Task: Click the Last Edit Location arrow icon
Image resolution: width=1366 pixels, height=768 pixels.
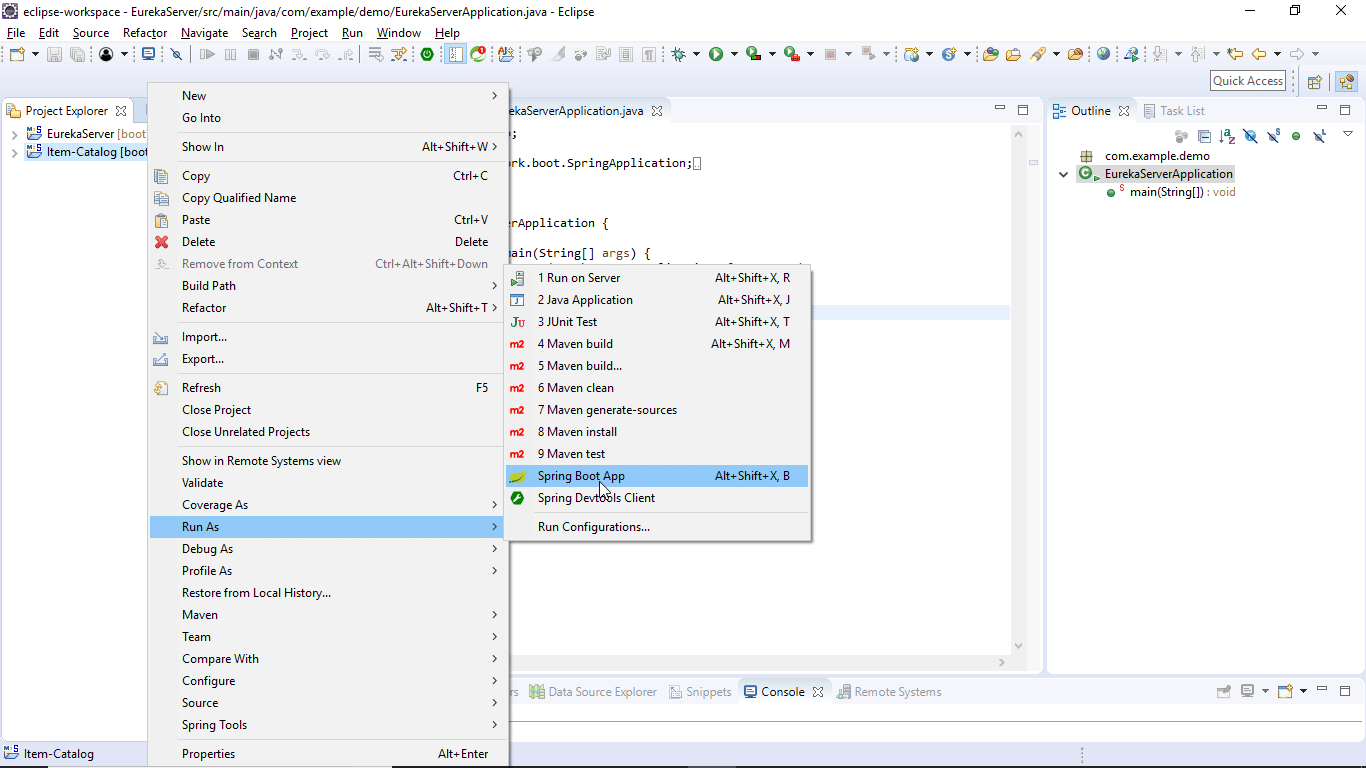Action: 1235,54
